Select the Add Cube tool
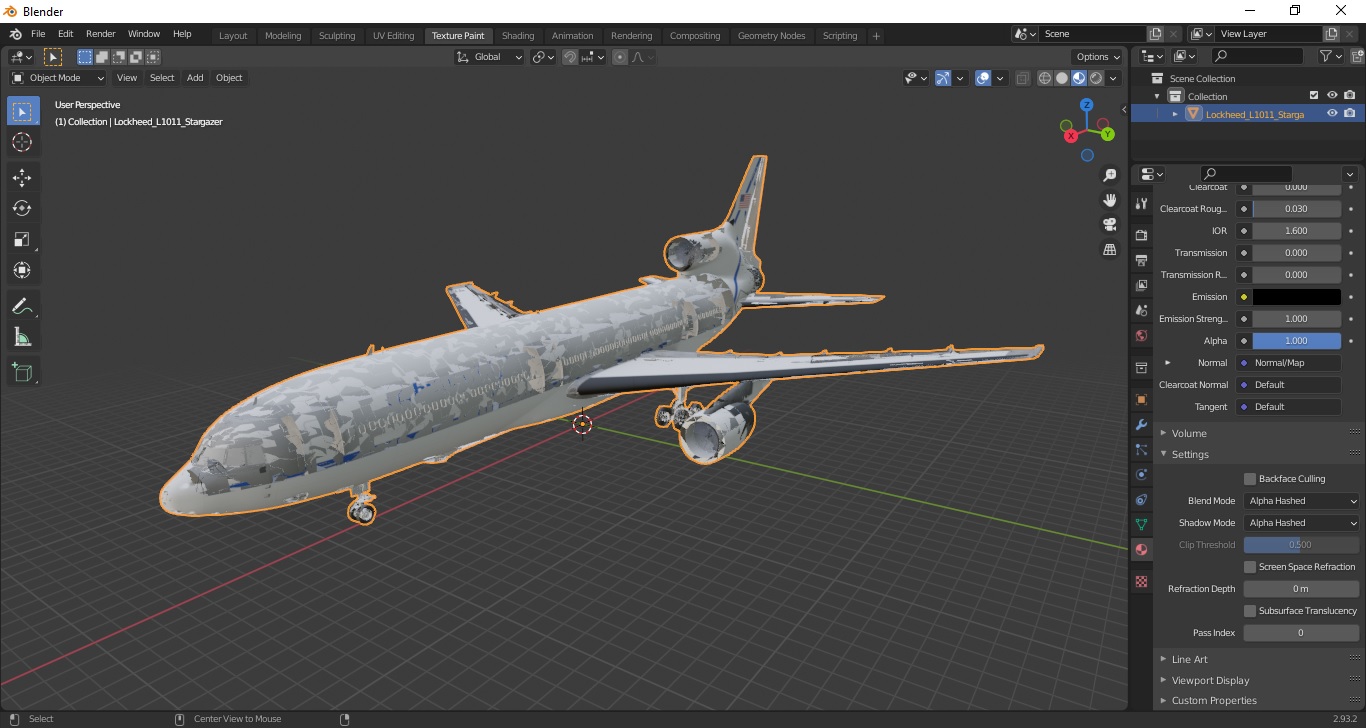The width and height of the screenshot is (1366, 728). (x=22, y=373)
